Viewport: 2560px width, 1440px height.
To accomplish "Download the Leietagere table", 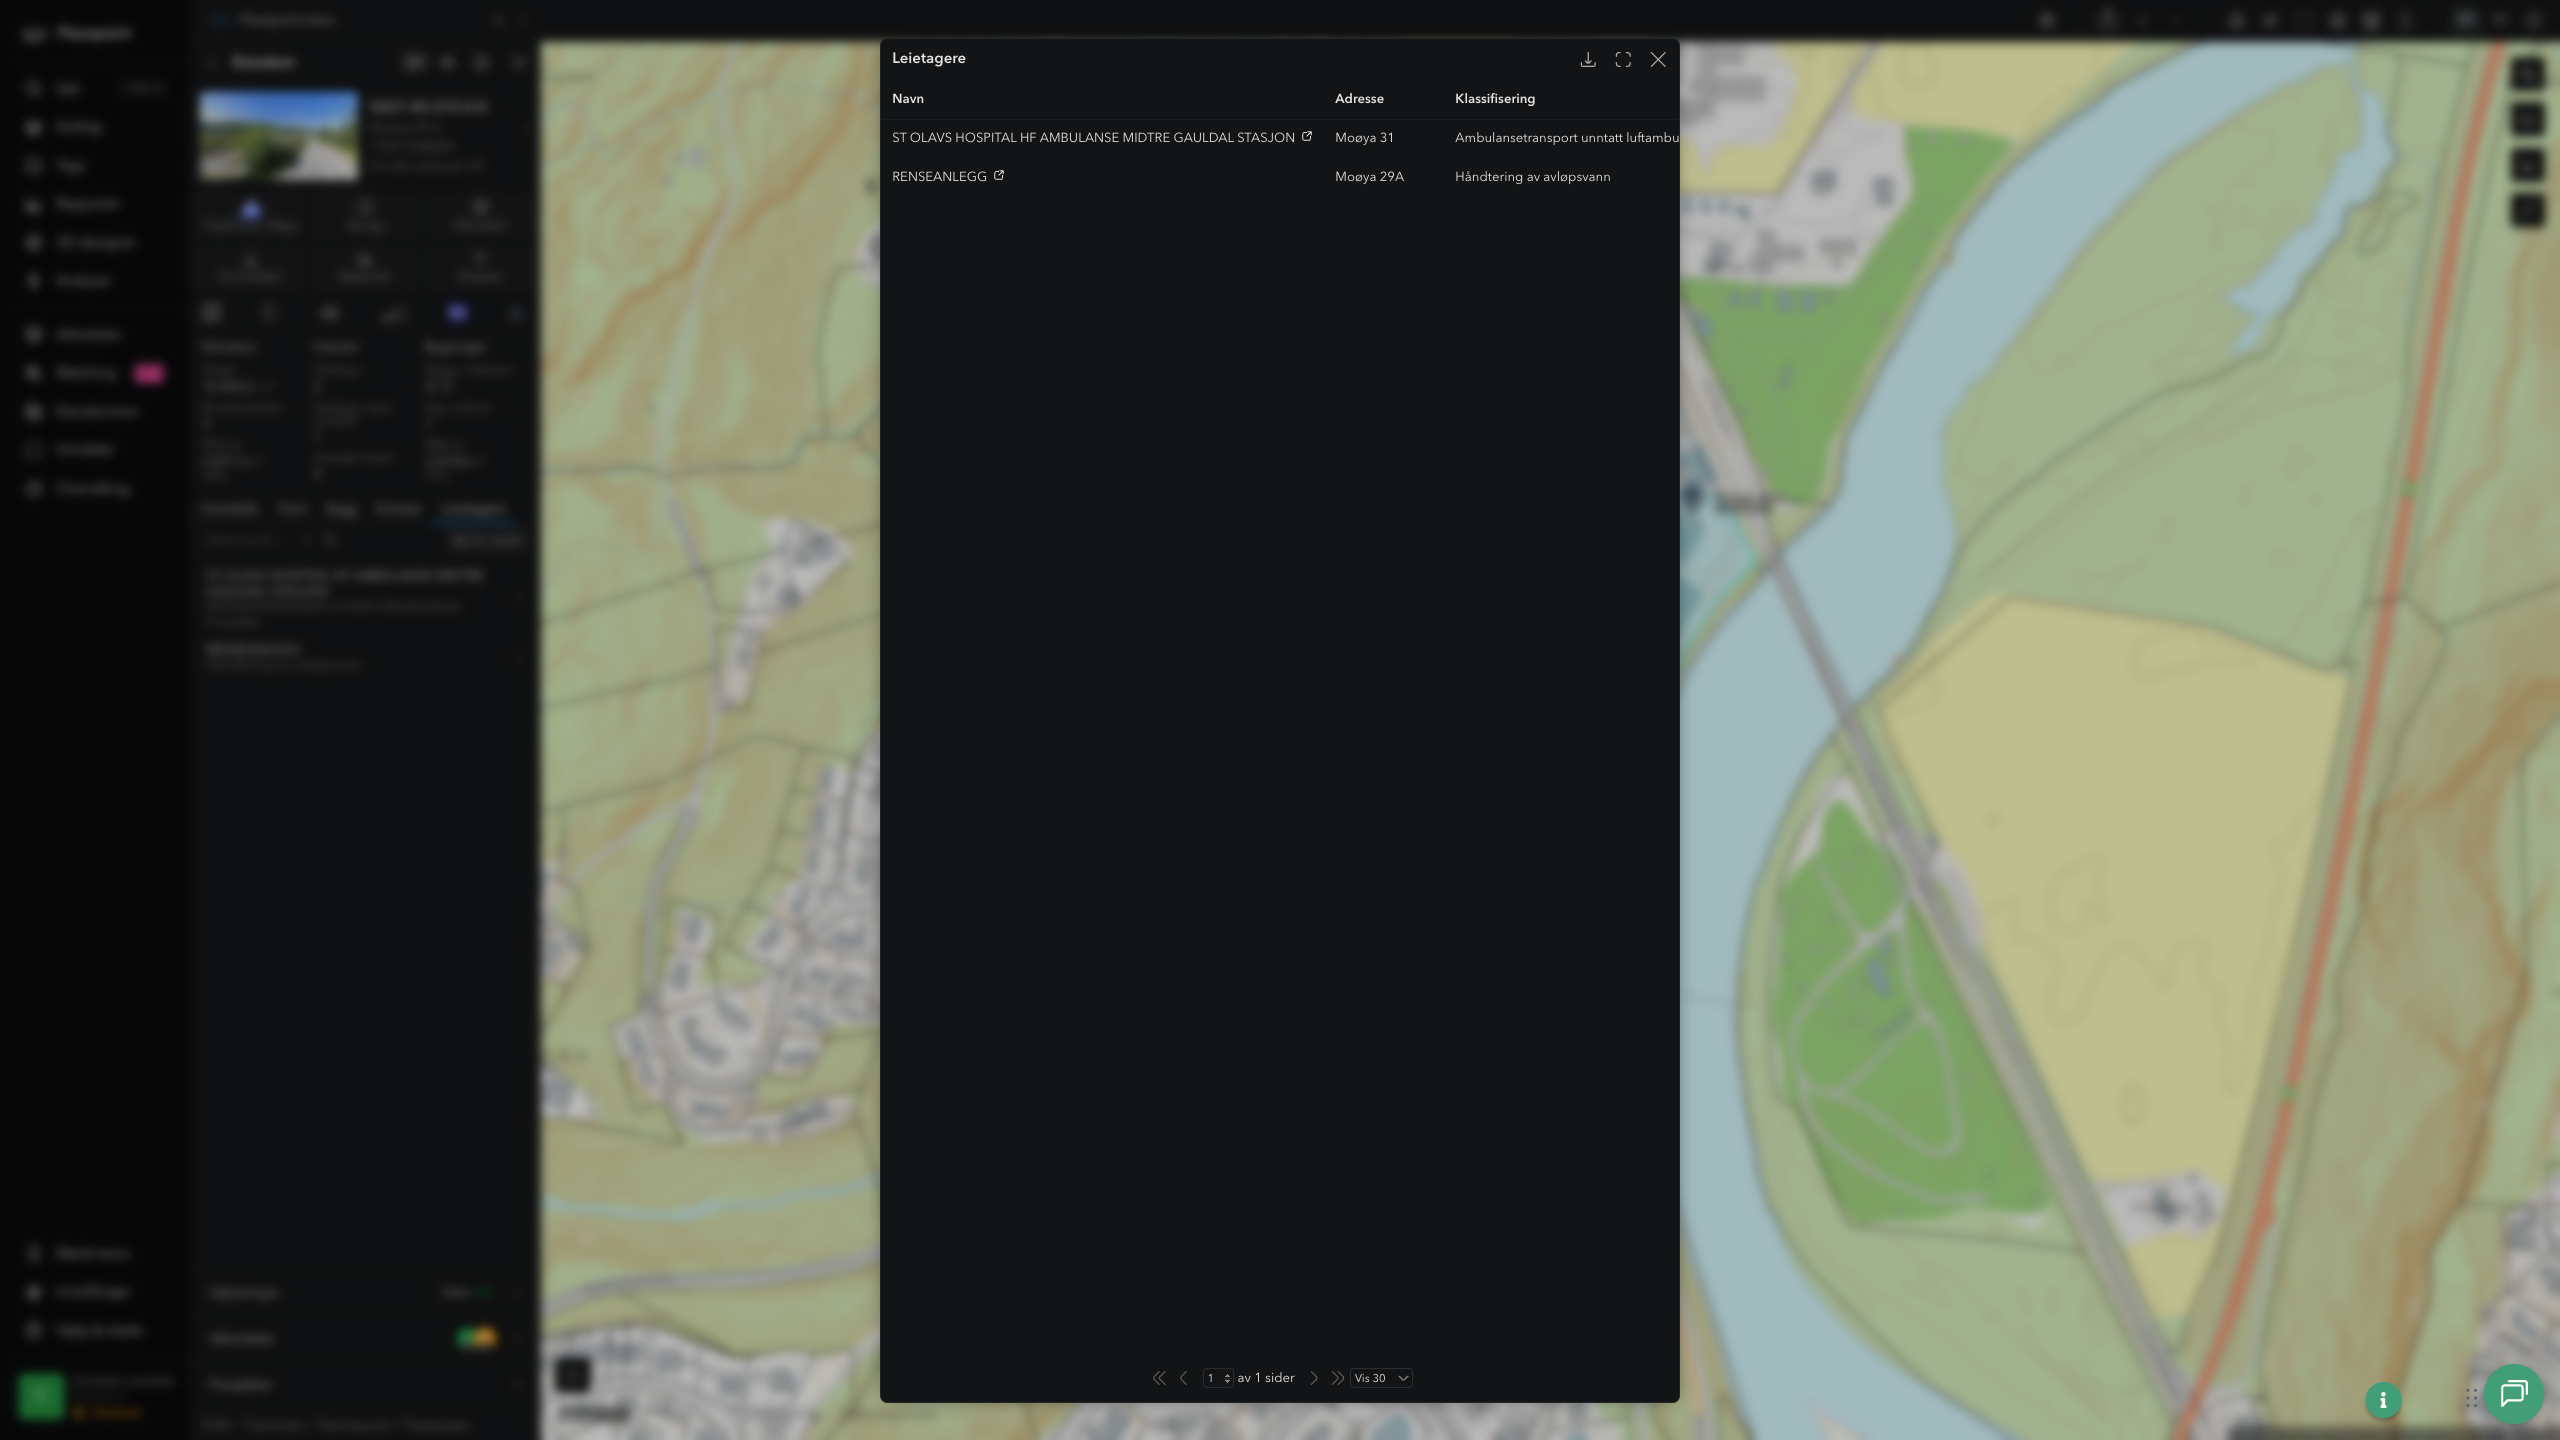I will pos(1587,60).
